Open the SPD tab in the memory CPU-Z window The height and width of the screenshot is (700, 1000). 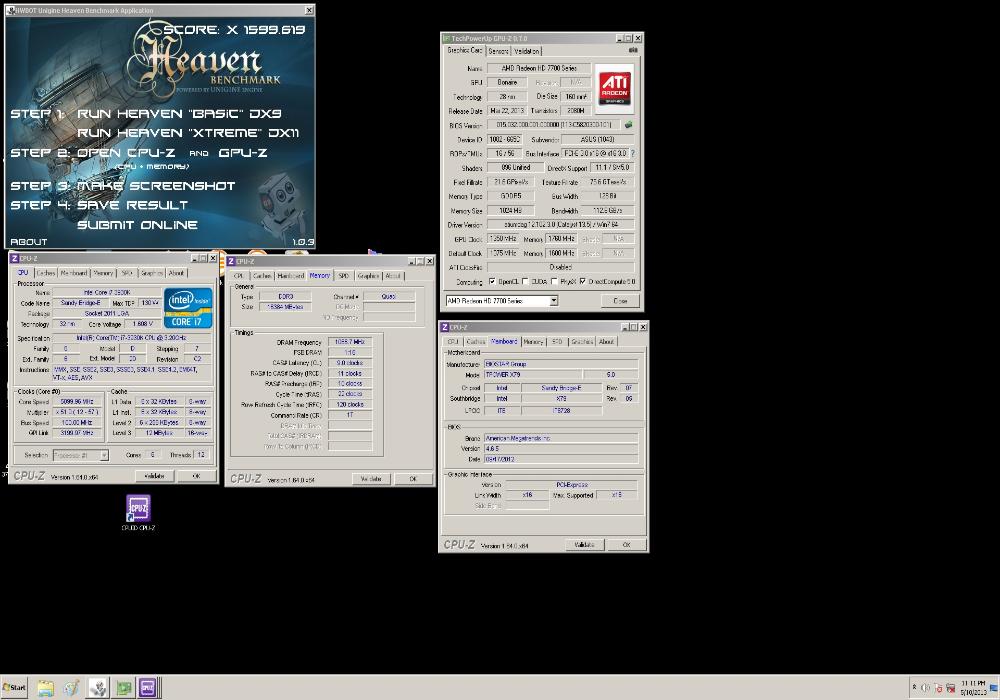click(344, 276)
